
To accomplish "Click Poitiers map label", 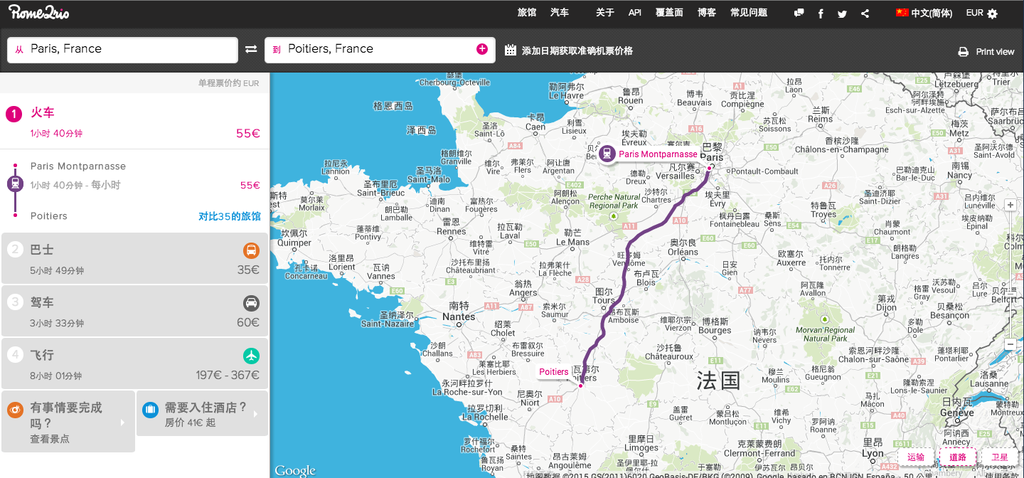I will click(x=553, y=372).
